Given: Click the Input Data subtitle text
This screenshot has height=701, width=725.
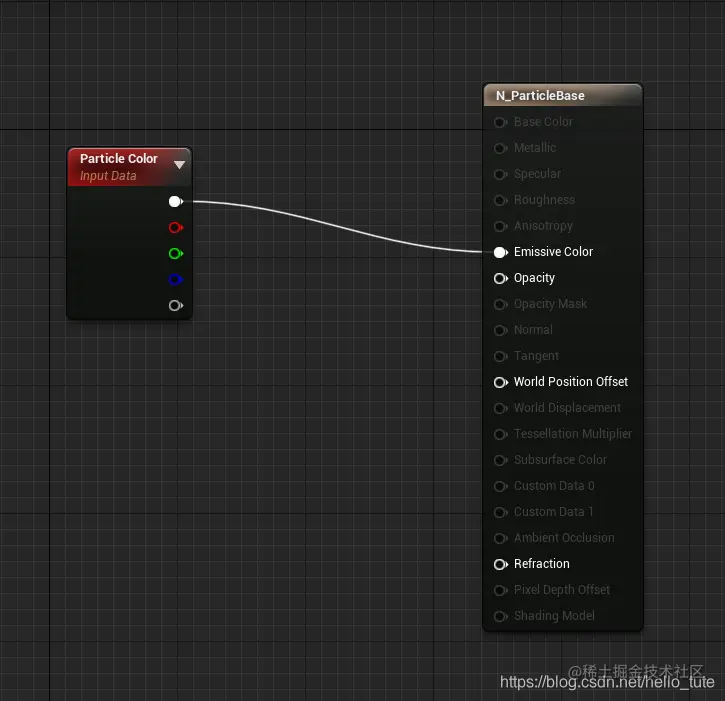Looking at the screenshot, I should coord(108,176).
